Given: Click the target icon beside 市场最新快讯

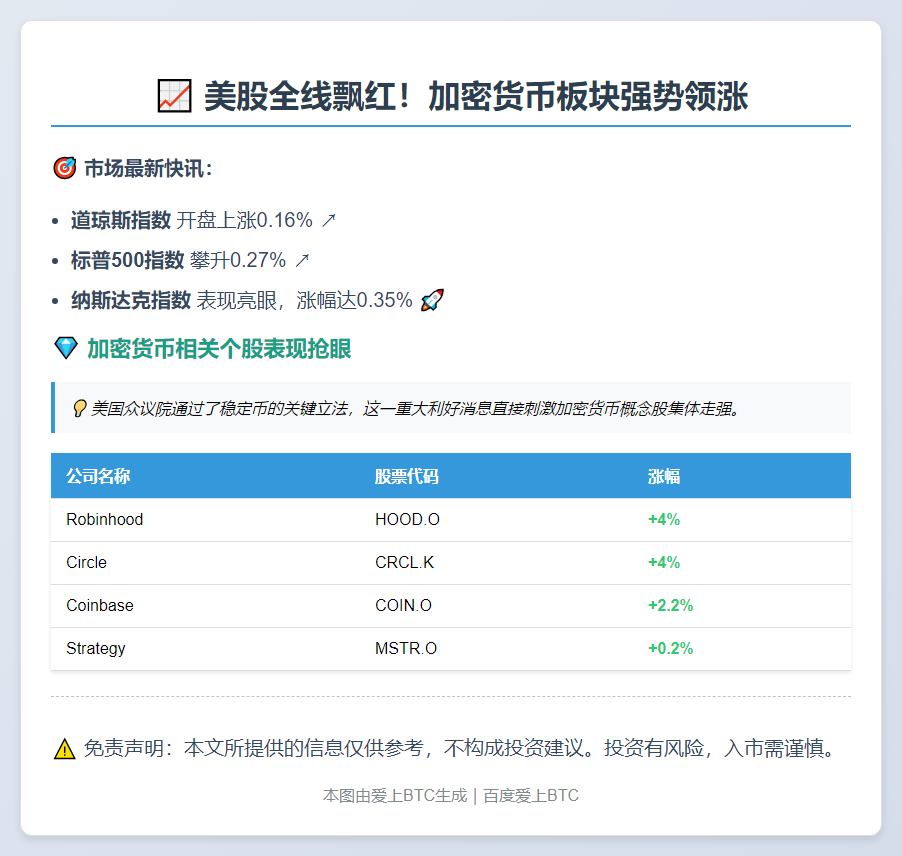Looking at the screenshot, I should pyautogui.click(x=64, y=168).
